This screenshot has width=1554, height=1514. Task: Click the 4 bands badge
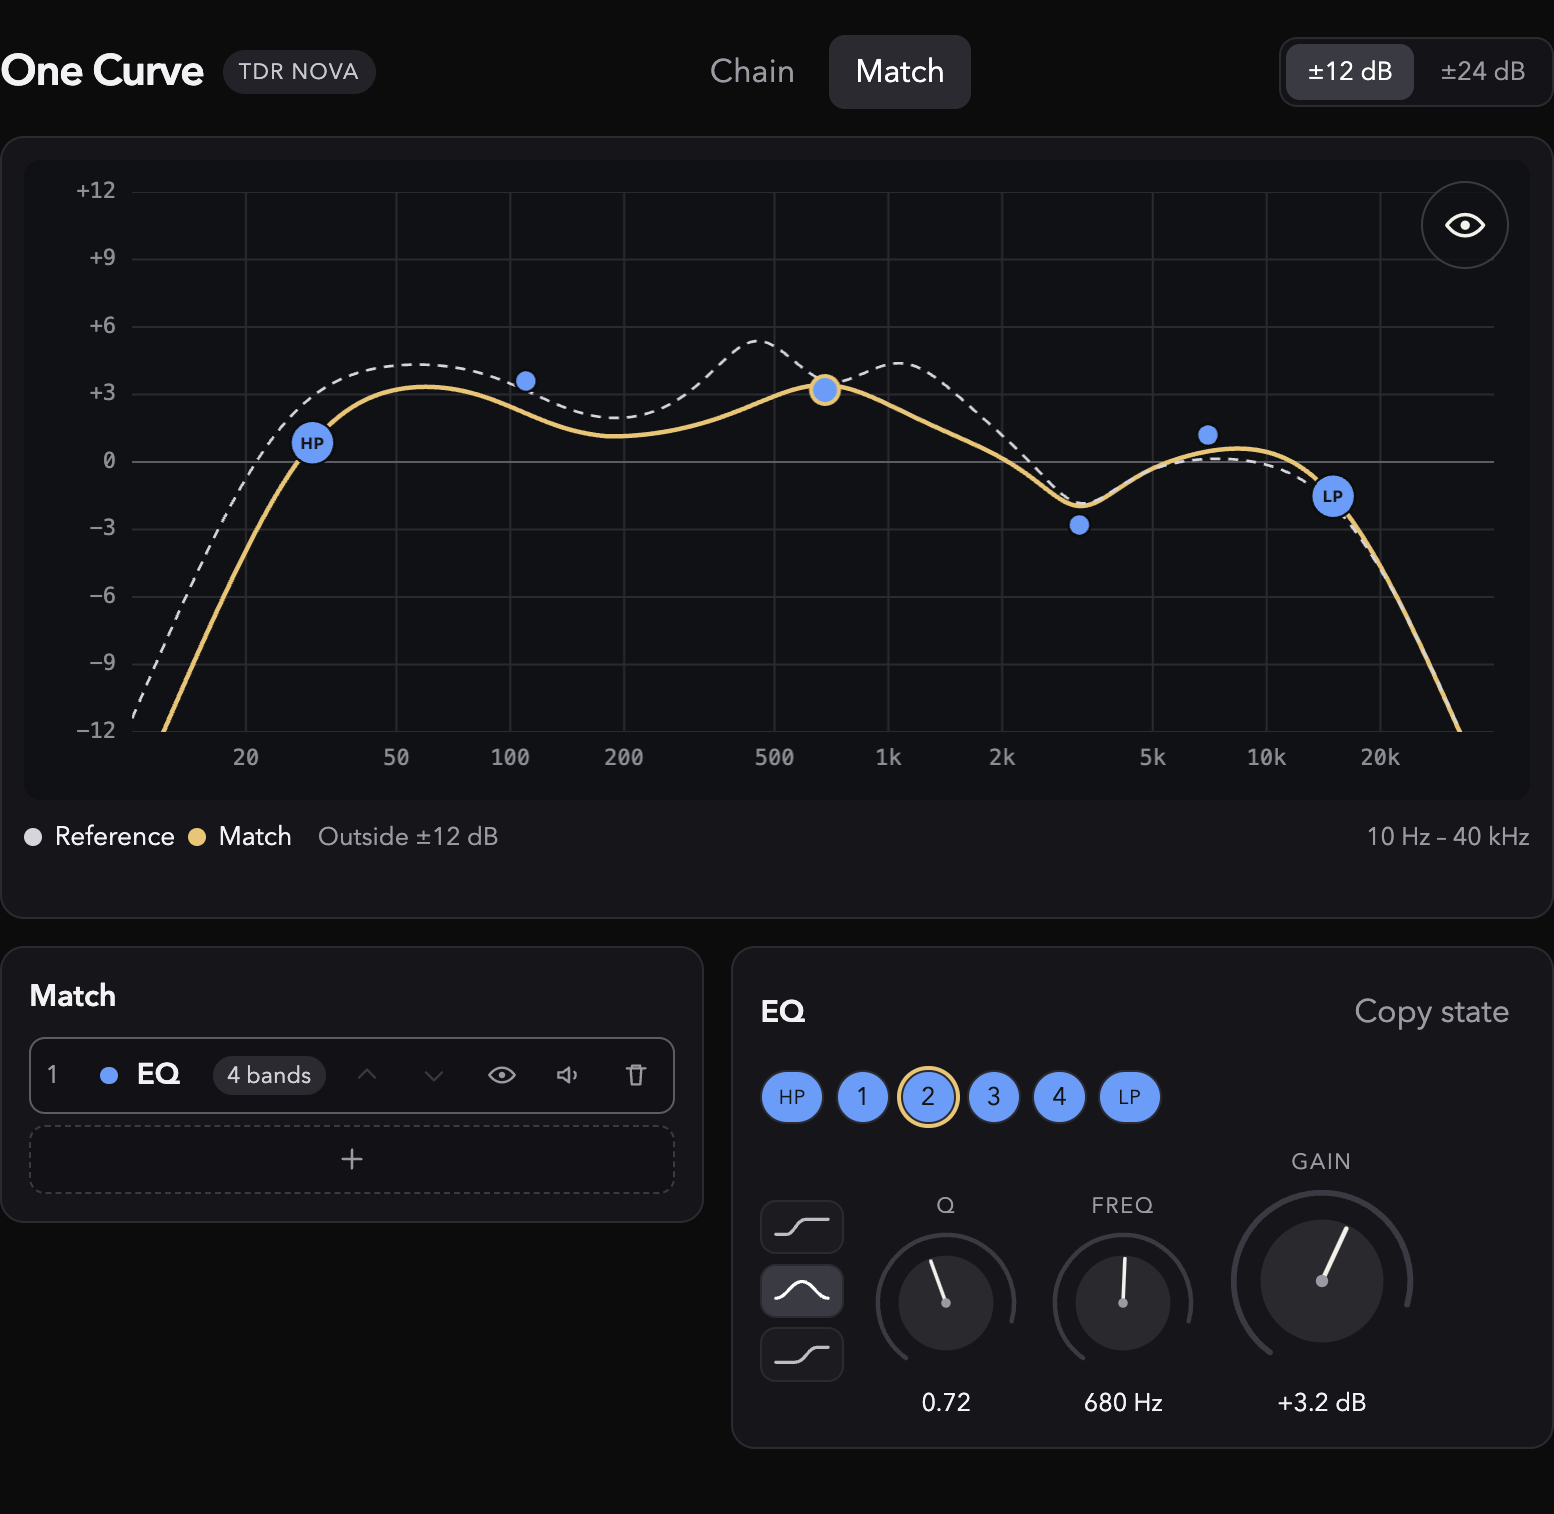[269, 1075]
